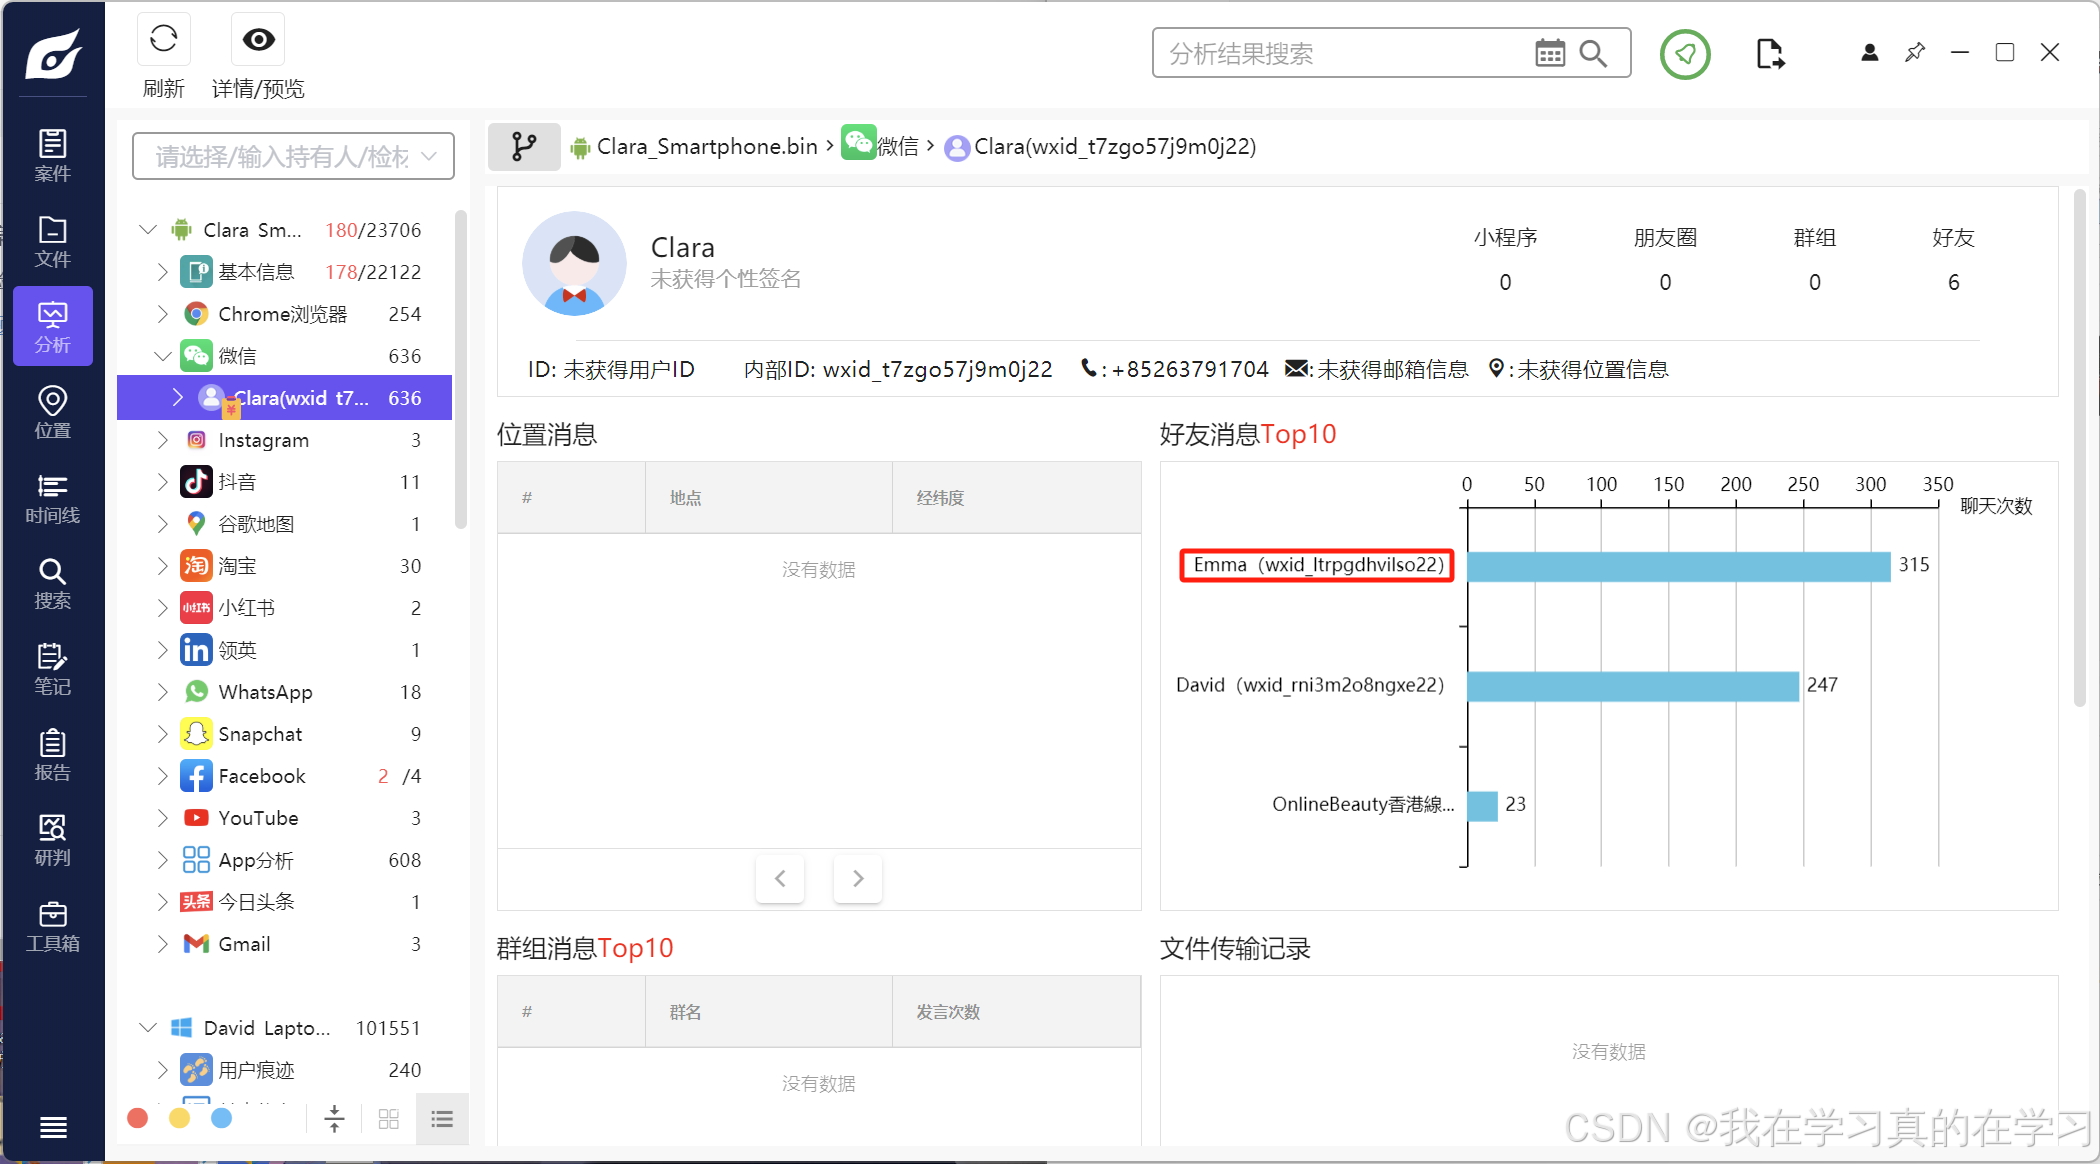The image size is (2100, 1164).
Task: Click the export file icon in top bar
Action: point(1769,54)
